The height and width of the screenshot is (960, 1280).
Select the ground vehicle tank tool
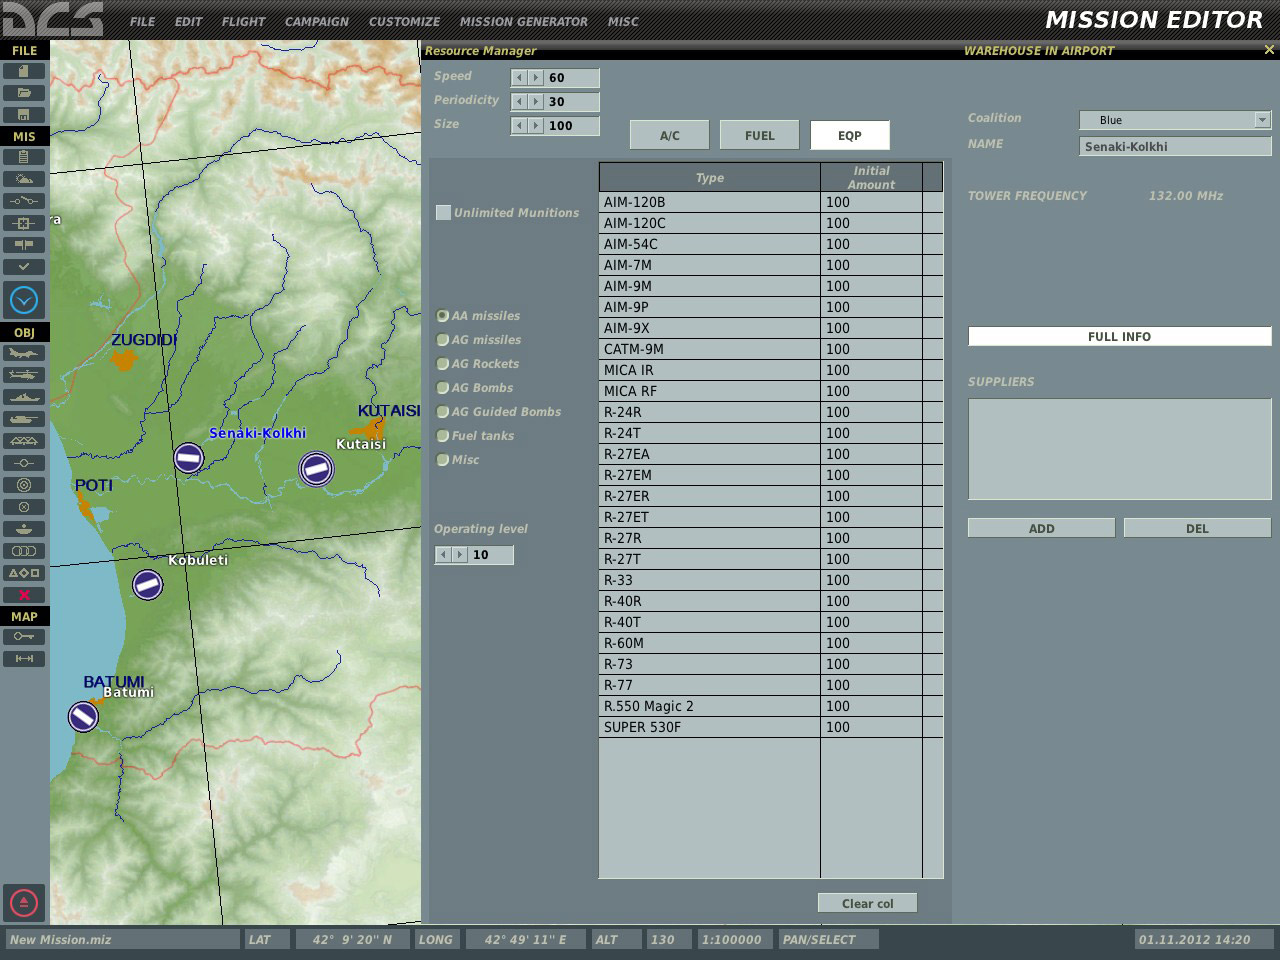click(24, 419)
